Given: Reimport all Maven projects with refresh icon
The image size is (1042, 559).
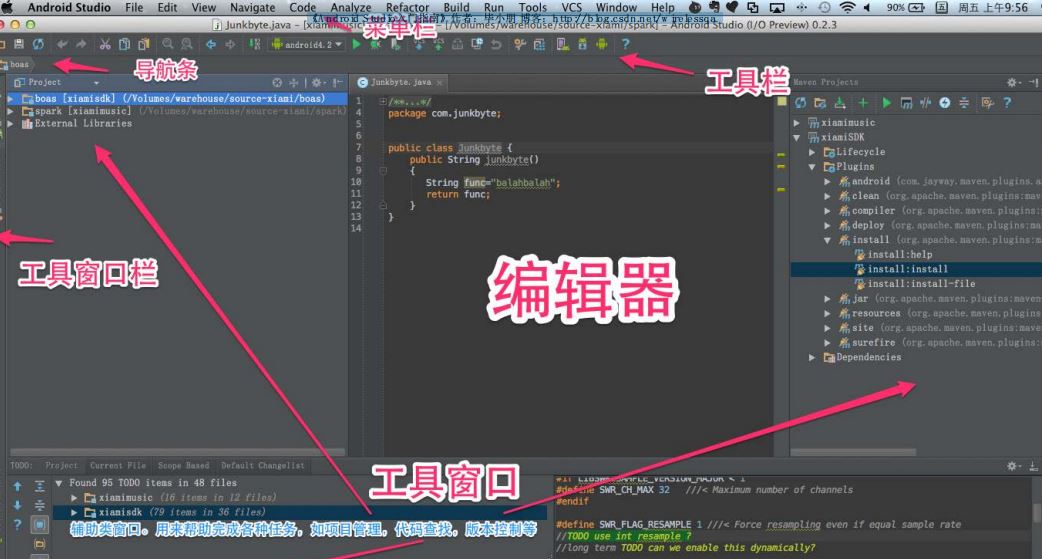Looking at the screenshot, I should tap(800, 103).
